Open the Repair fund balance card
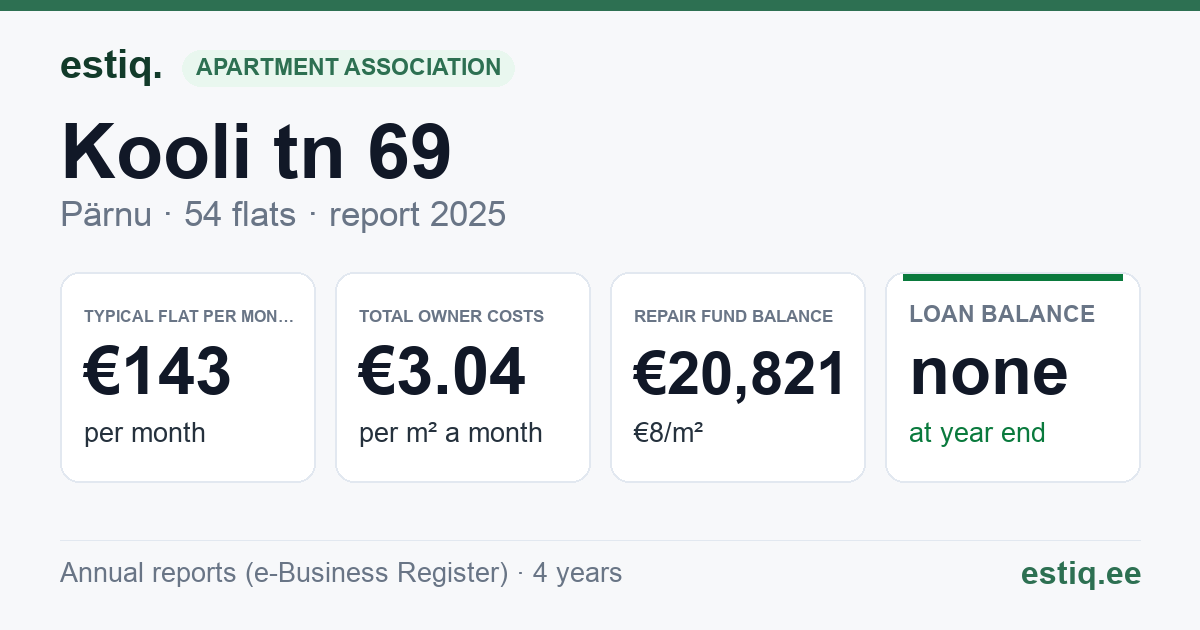The width and height of the screenshot is (1200, 630). (738, 377)
